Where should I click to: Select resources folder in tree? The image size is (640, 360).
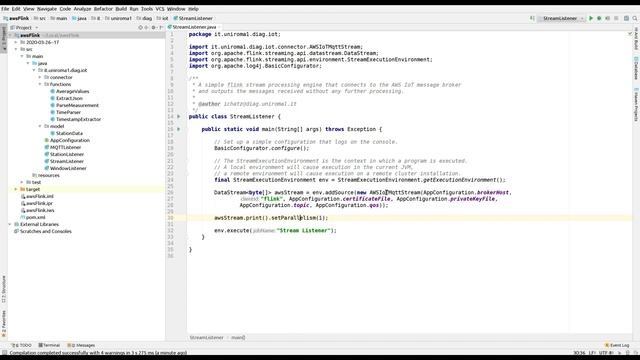pos(49,176)
